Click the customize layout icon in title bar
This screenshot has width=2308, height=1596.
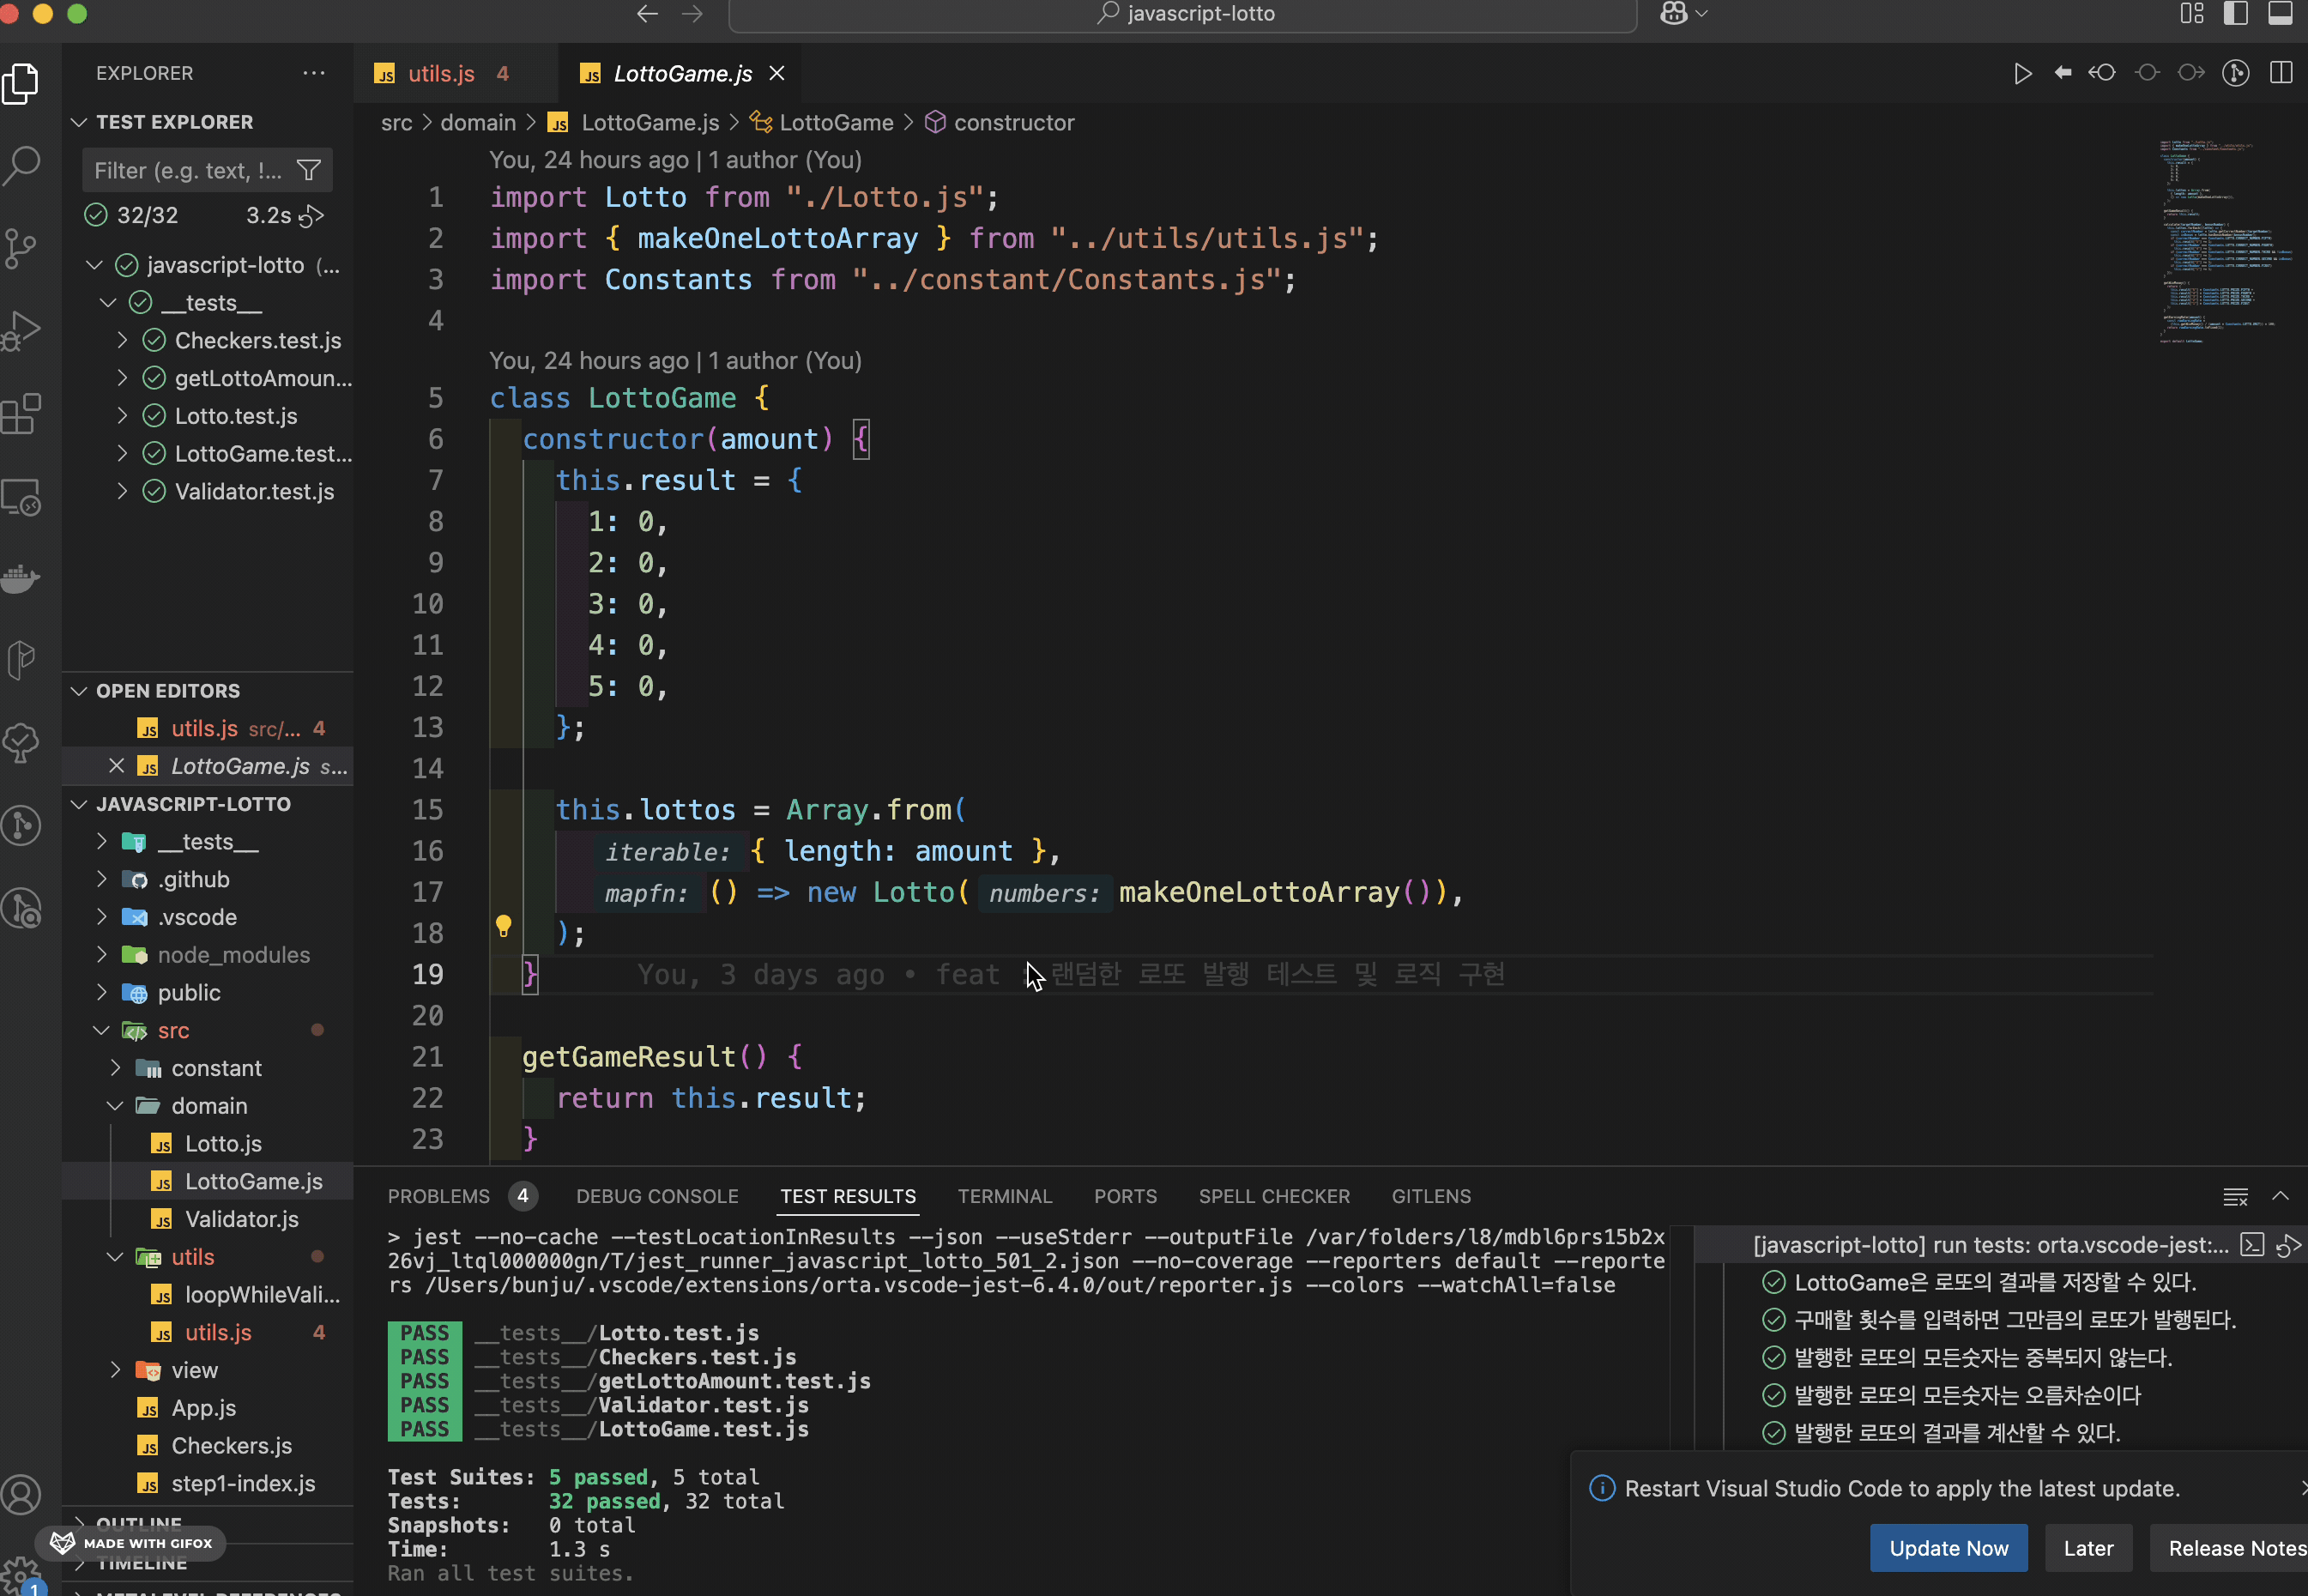pyautogui.click(x=2191, y=13)
